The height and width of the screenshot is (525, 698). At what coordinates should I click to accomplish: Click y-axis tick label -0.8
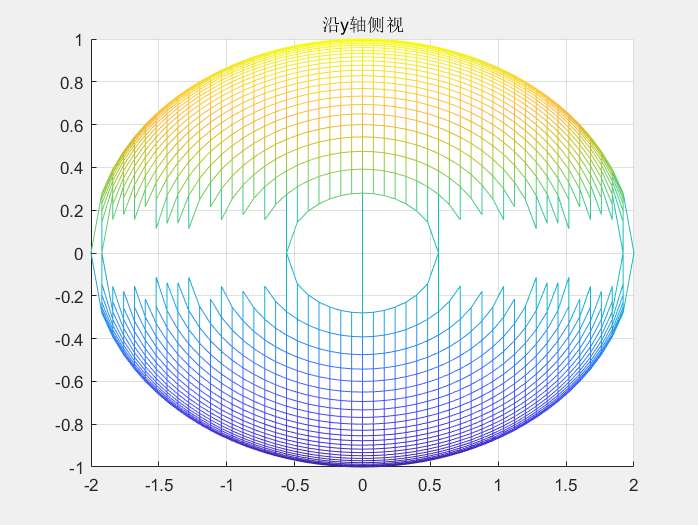(x=69, y=425)
